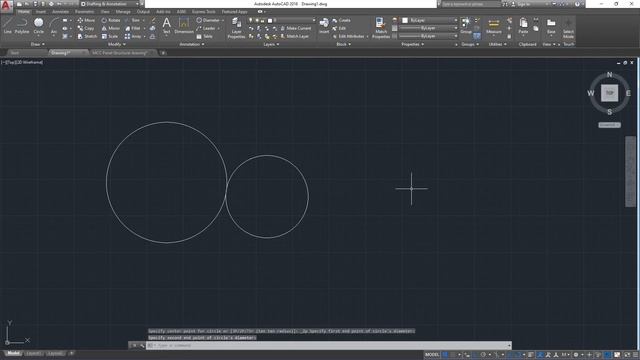Open the Start file tab
Screen dimensions: 640x360
pyautogui.click(x=15, y=53)
